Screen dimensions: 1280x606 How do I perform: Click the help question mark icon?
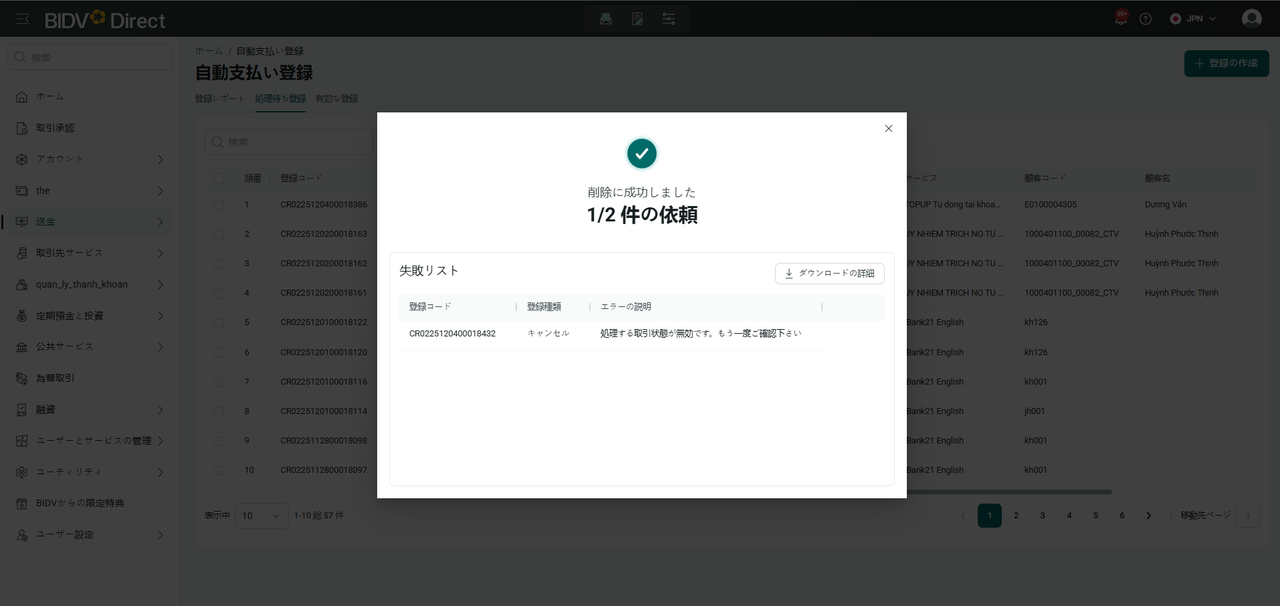pyautogui.click(x=1146, y=19)
